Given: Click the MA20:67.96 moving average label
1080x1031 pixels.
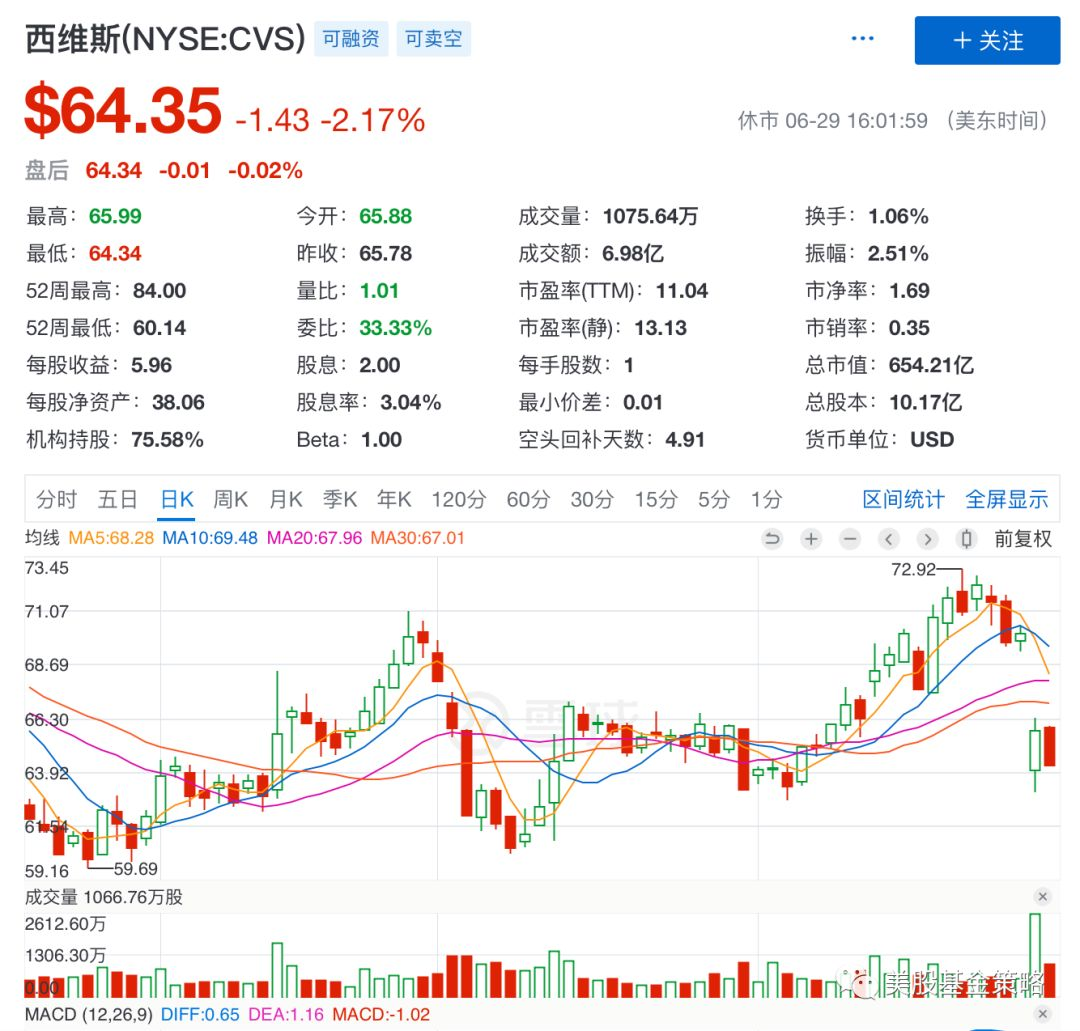Looking at the screenshot, I should (314, 538).
